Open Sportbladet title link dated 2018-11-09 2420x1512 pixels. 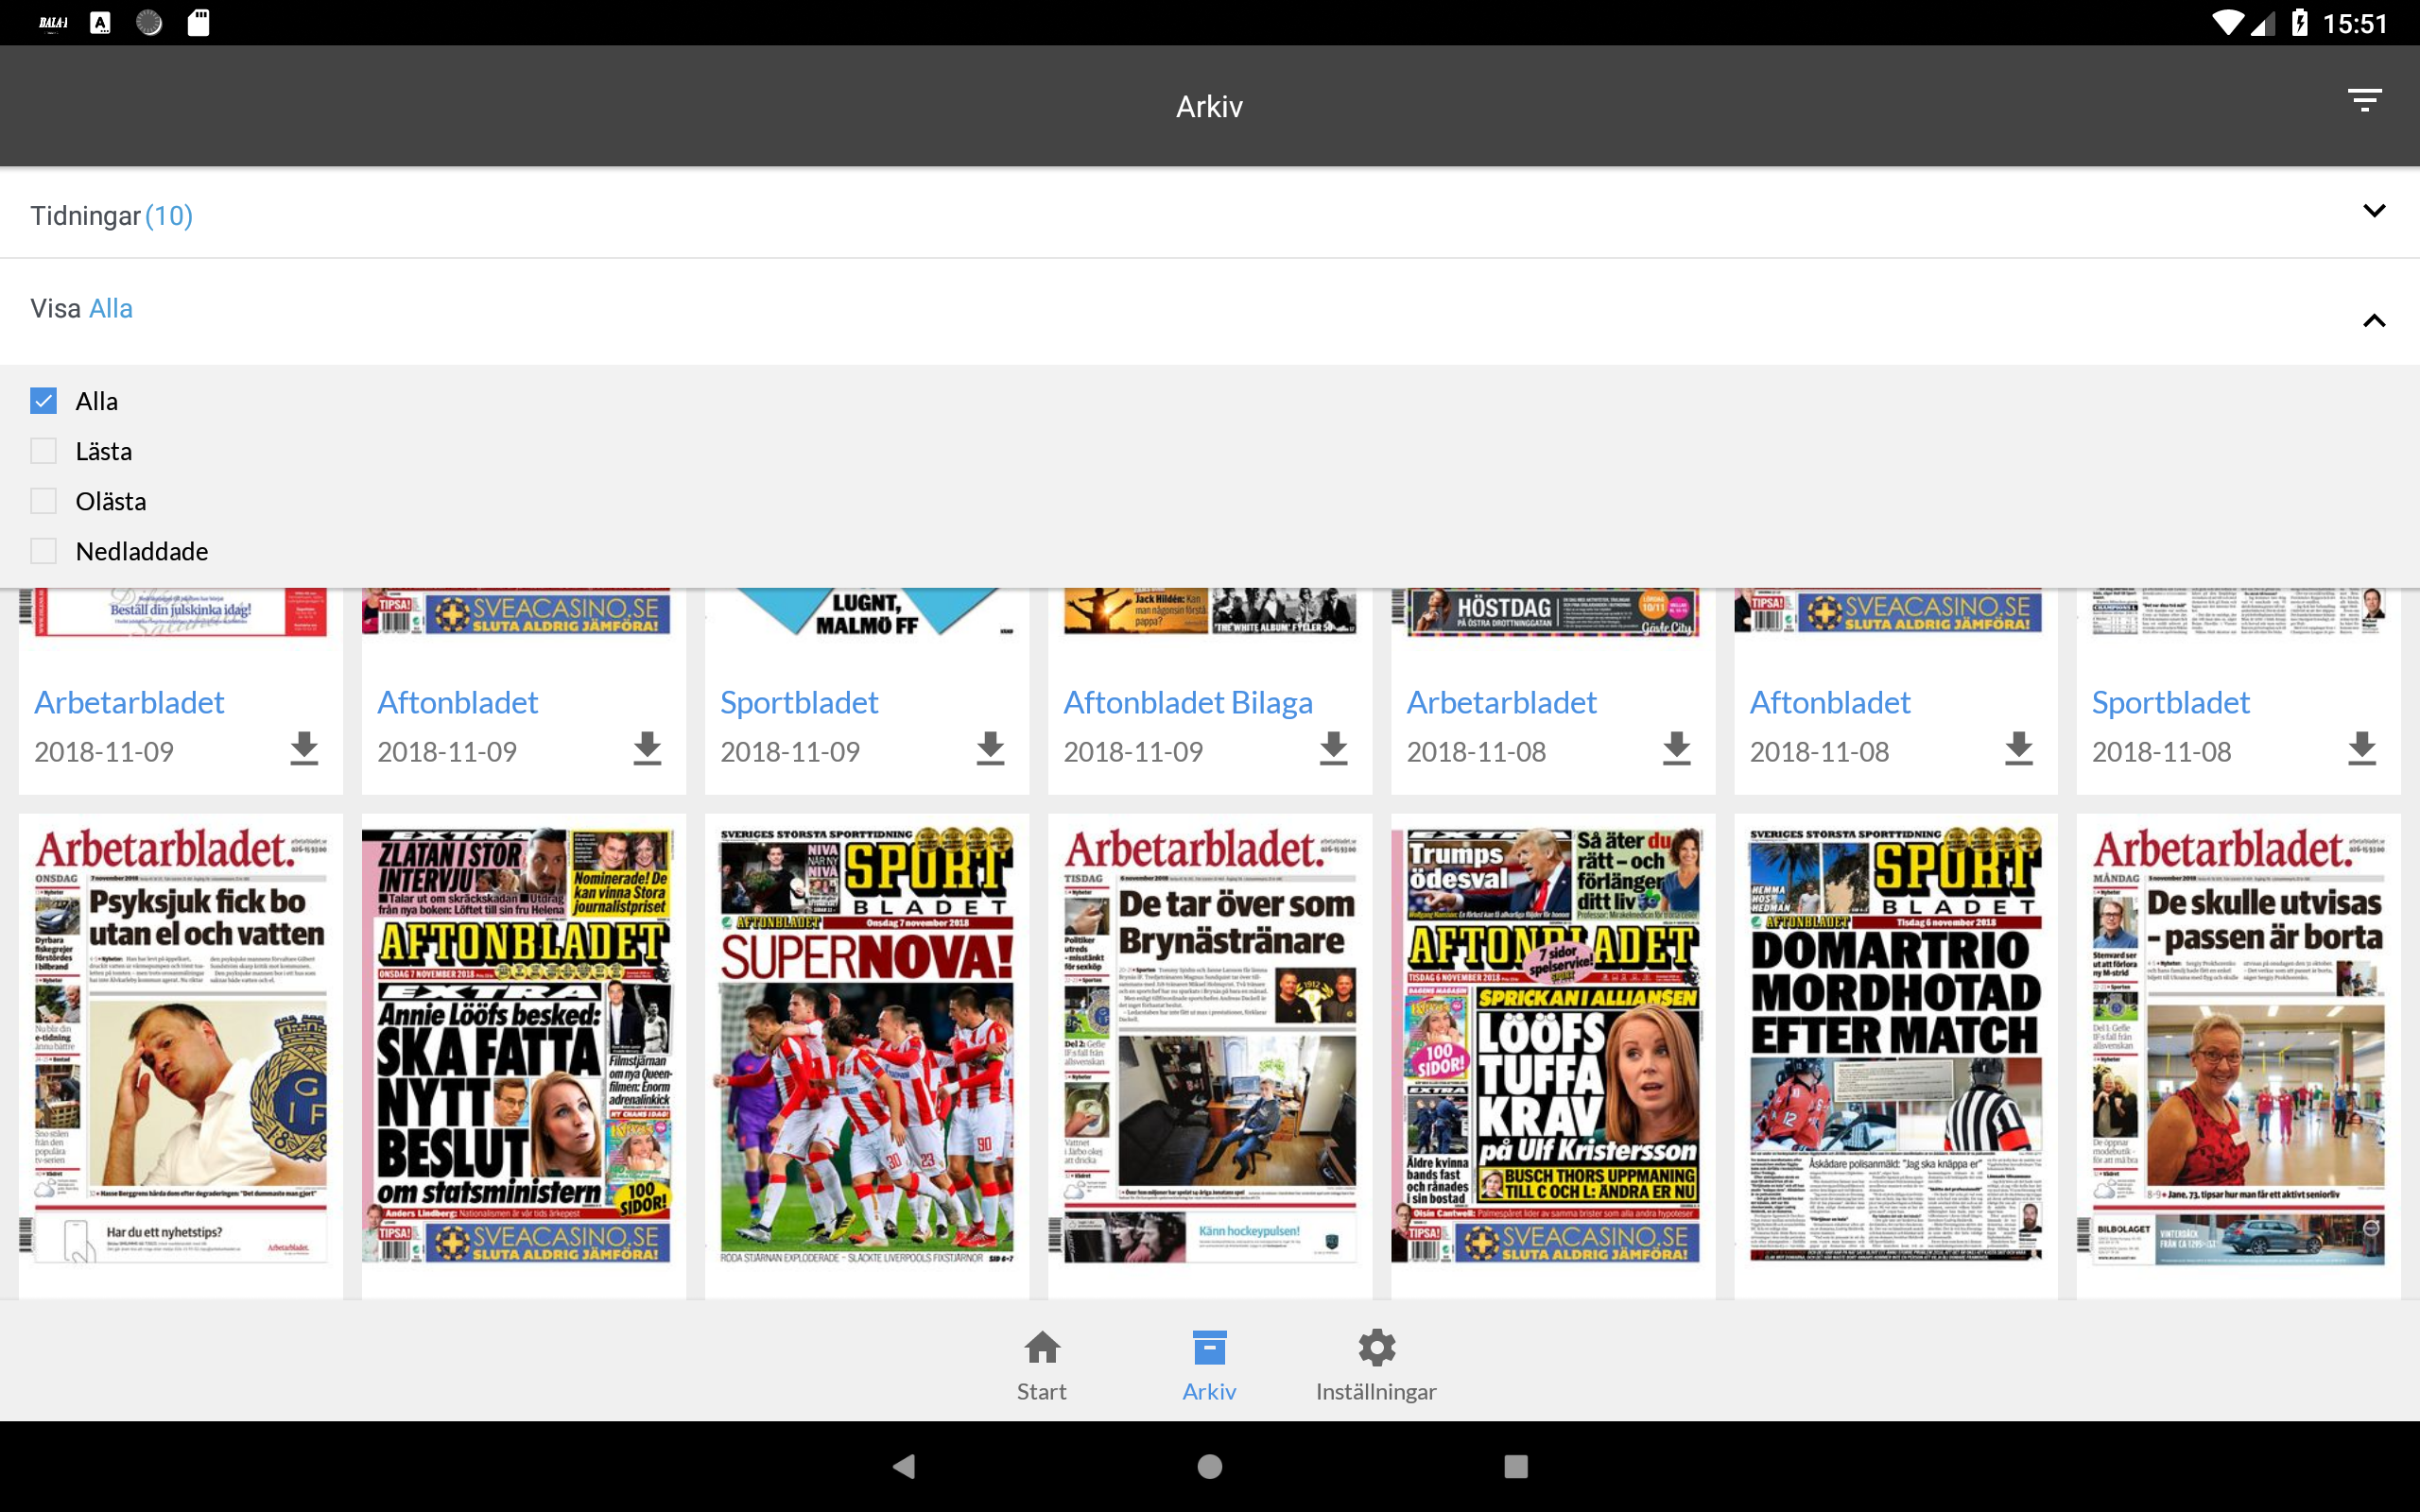[x=799, y=702]
